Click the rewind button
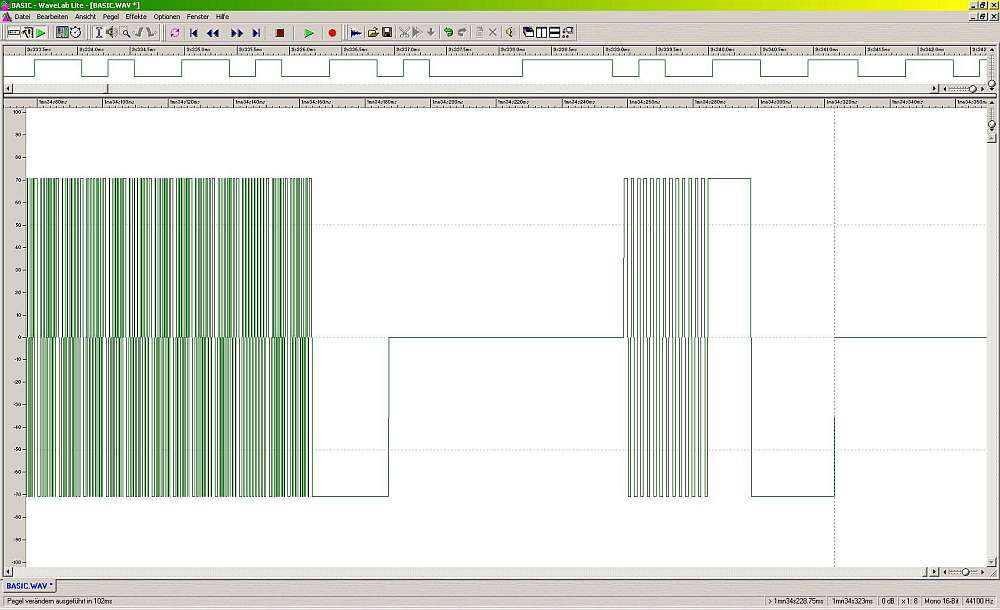The height and width of the screenshot is (610, 1000). (x=213, y=33)
